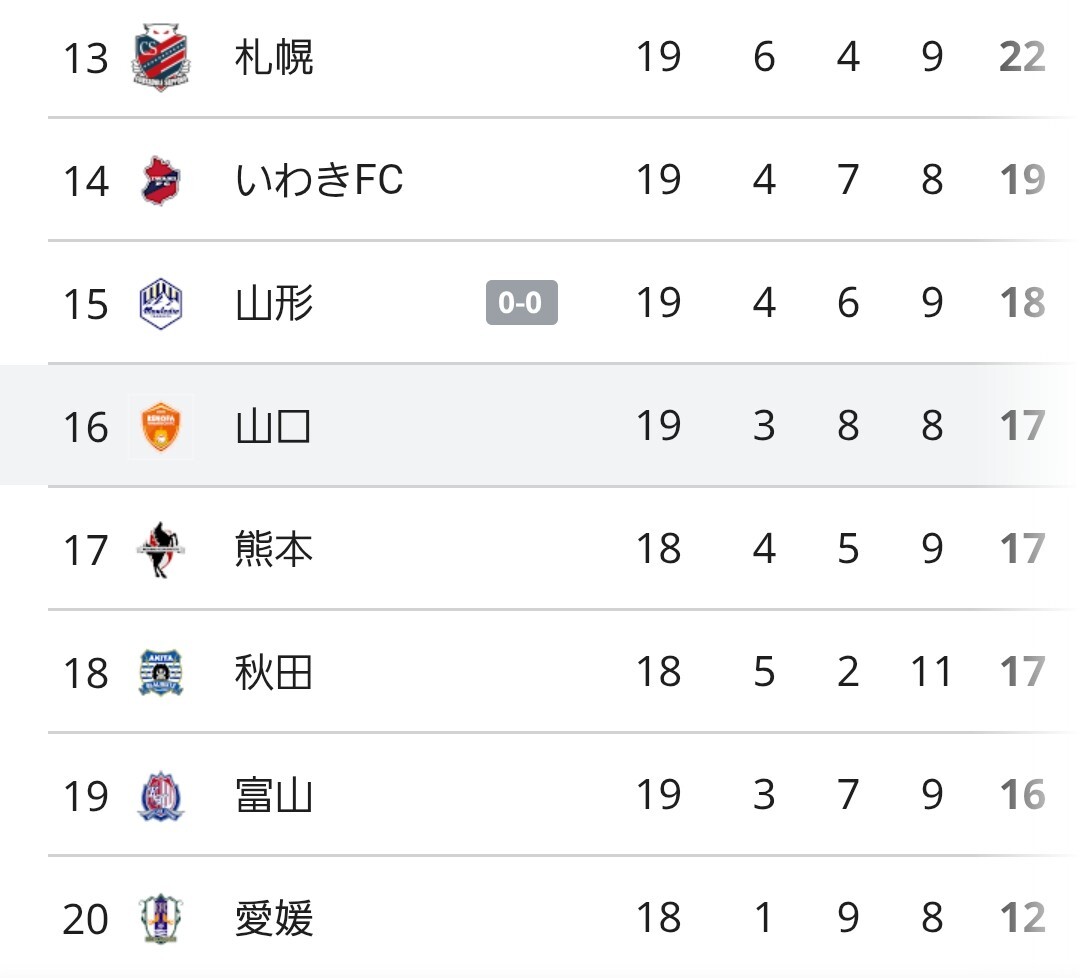Open team page for 札幌

[274, 57]
